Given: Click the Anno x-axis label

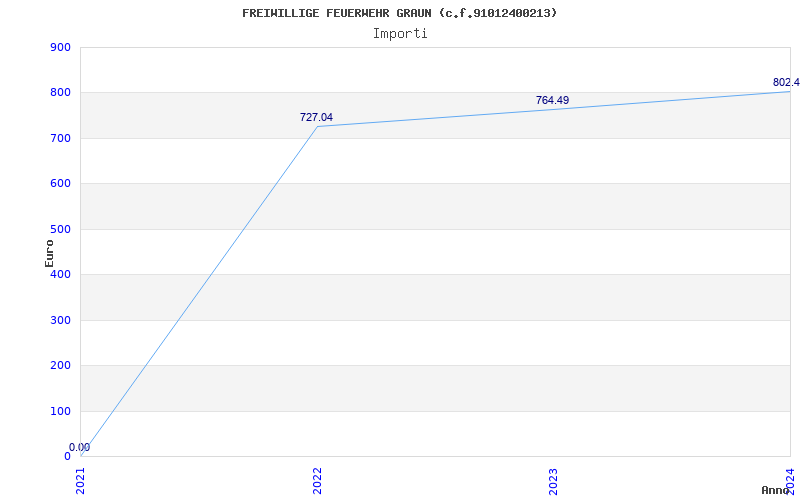Looking at the screenshot, I should coord(777,490).
